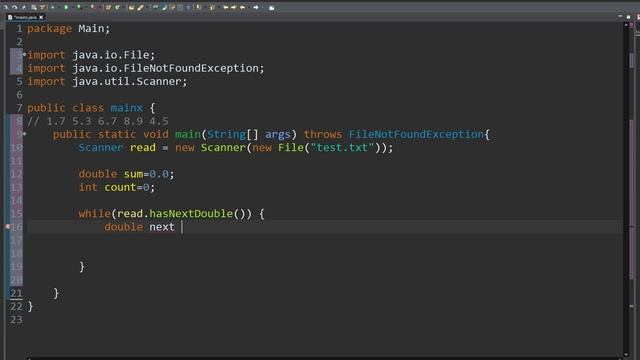Click 'String[]' in the main signature
Viewport: 640px width, 360px height.
(233, 134)
